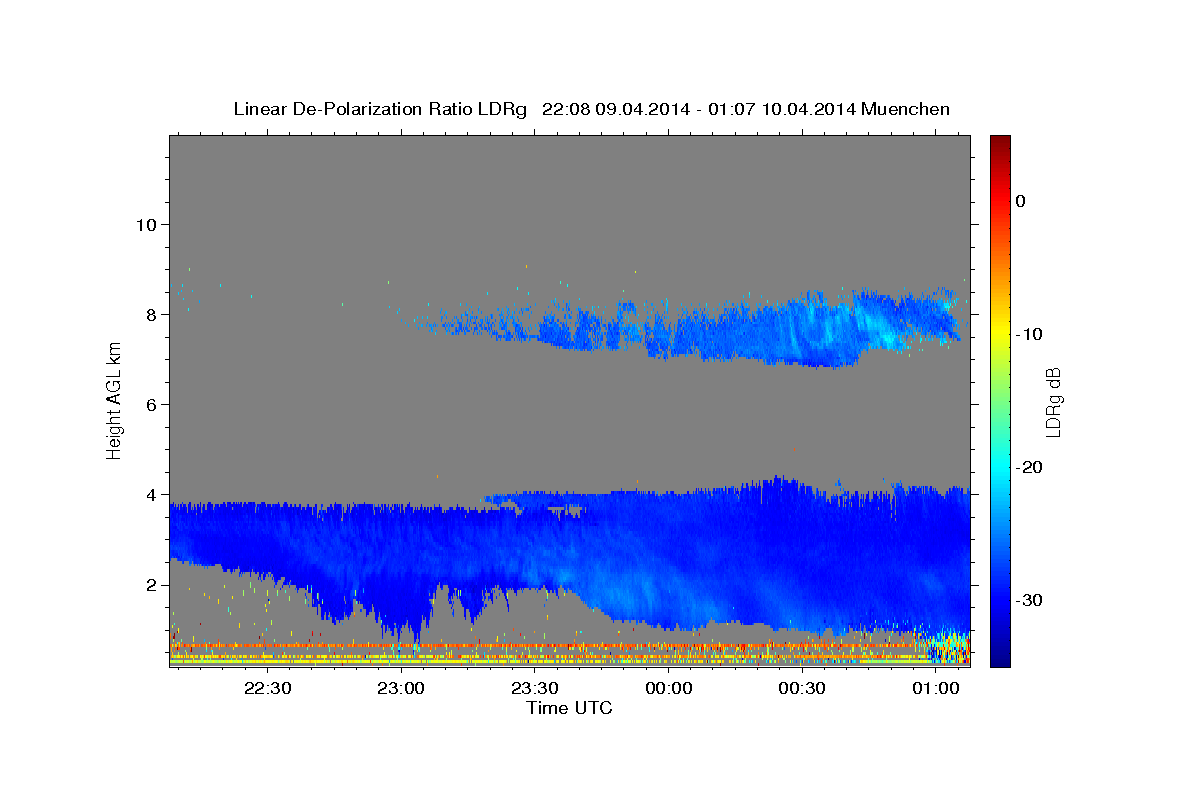This screenshot has width=1200, height=800.
Task: Click the 23:30 time tick label
Action: click(535, 688)
